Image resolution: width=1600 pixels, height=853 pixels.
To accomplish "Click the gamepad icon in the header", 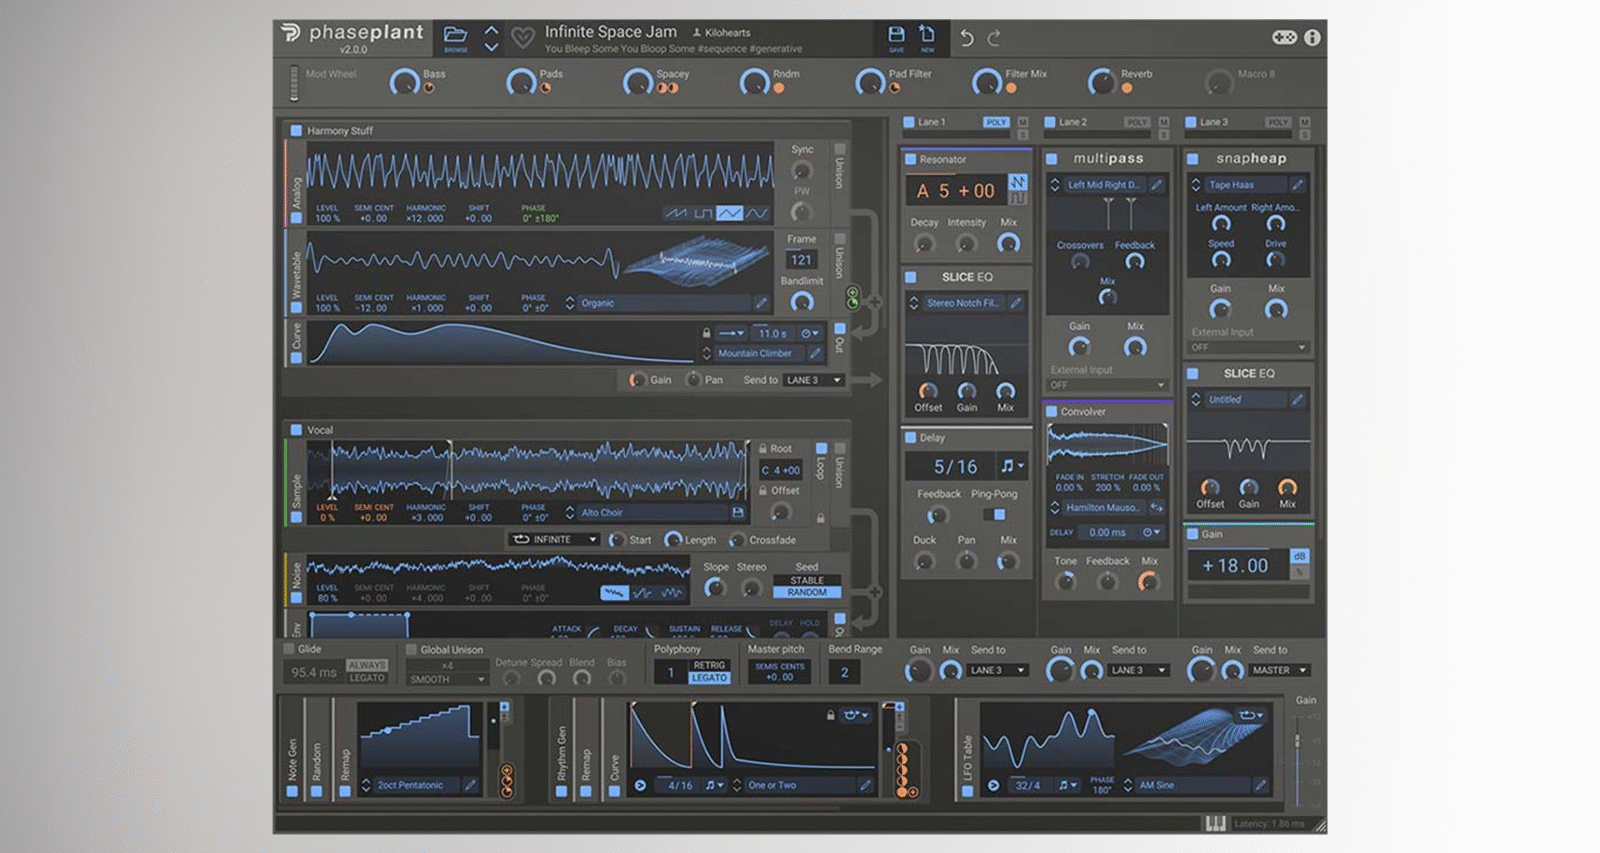I will coord(1284,37).
